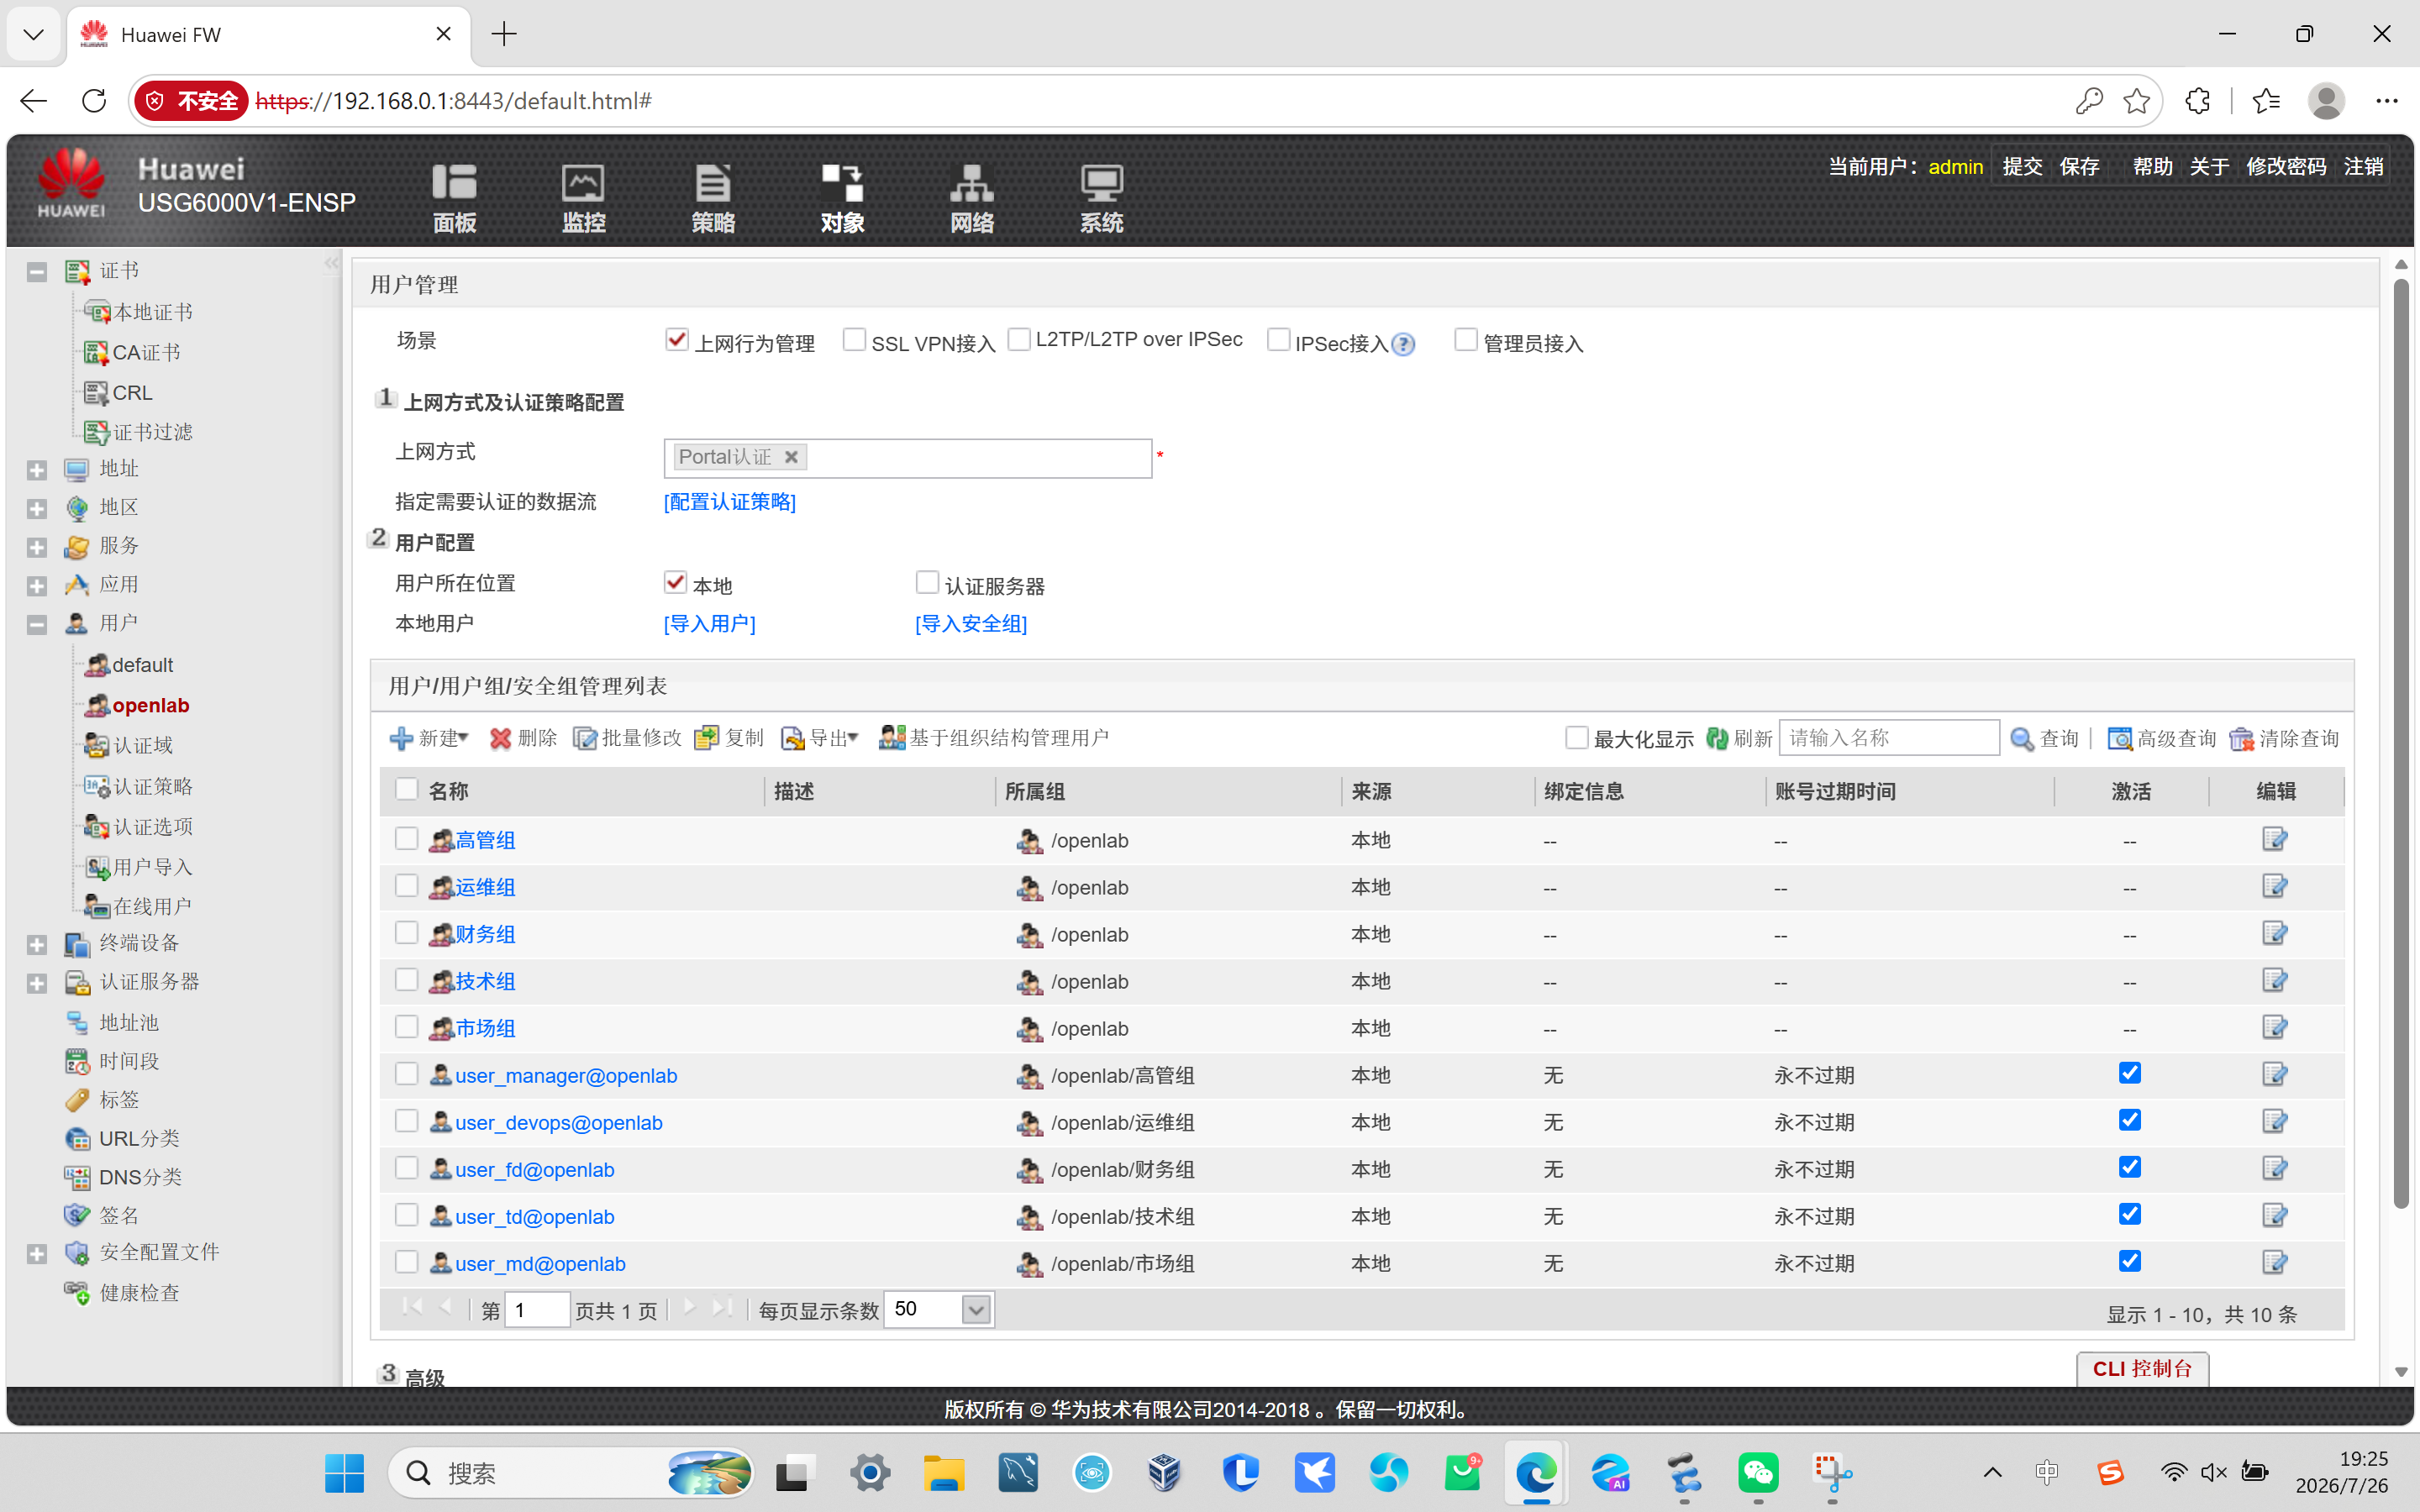Viewport: 2420px width, 1512px height.
Task: Click the Windows Start button
Action: pyautogui.click(x=345, y=1473)
